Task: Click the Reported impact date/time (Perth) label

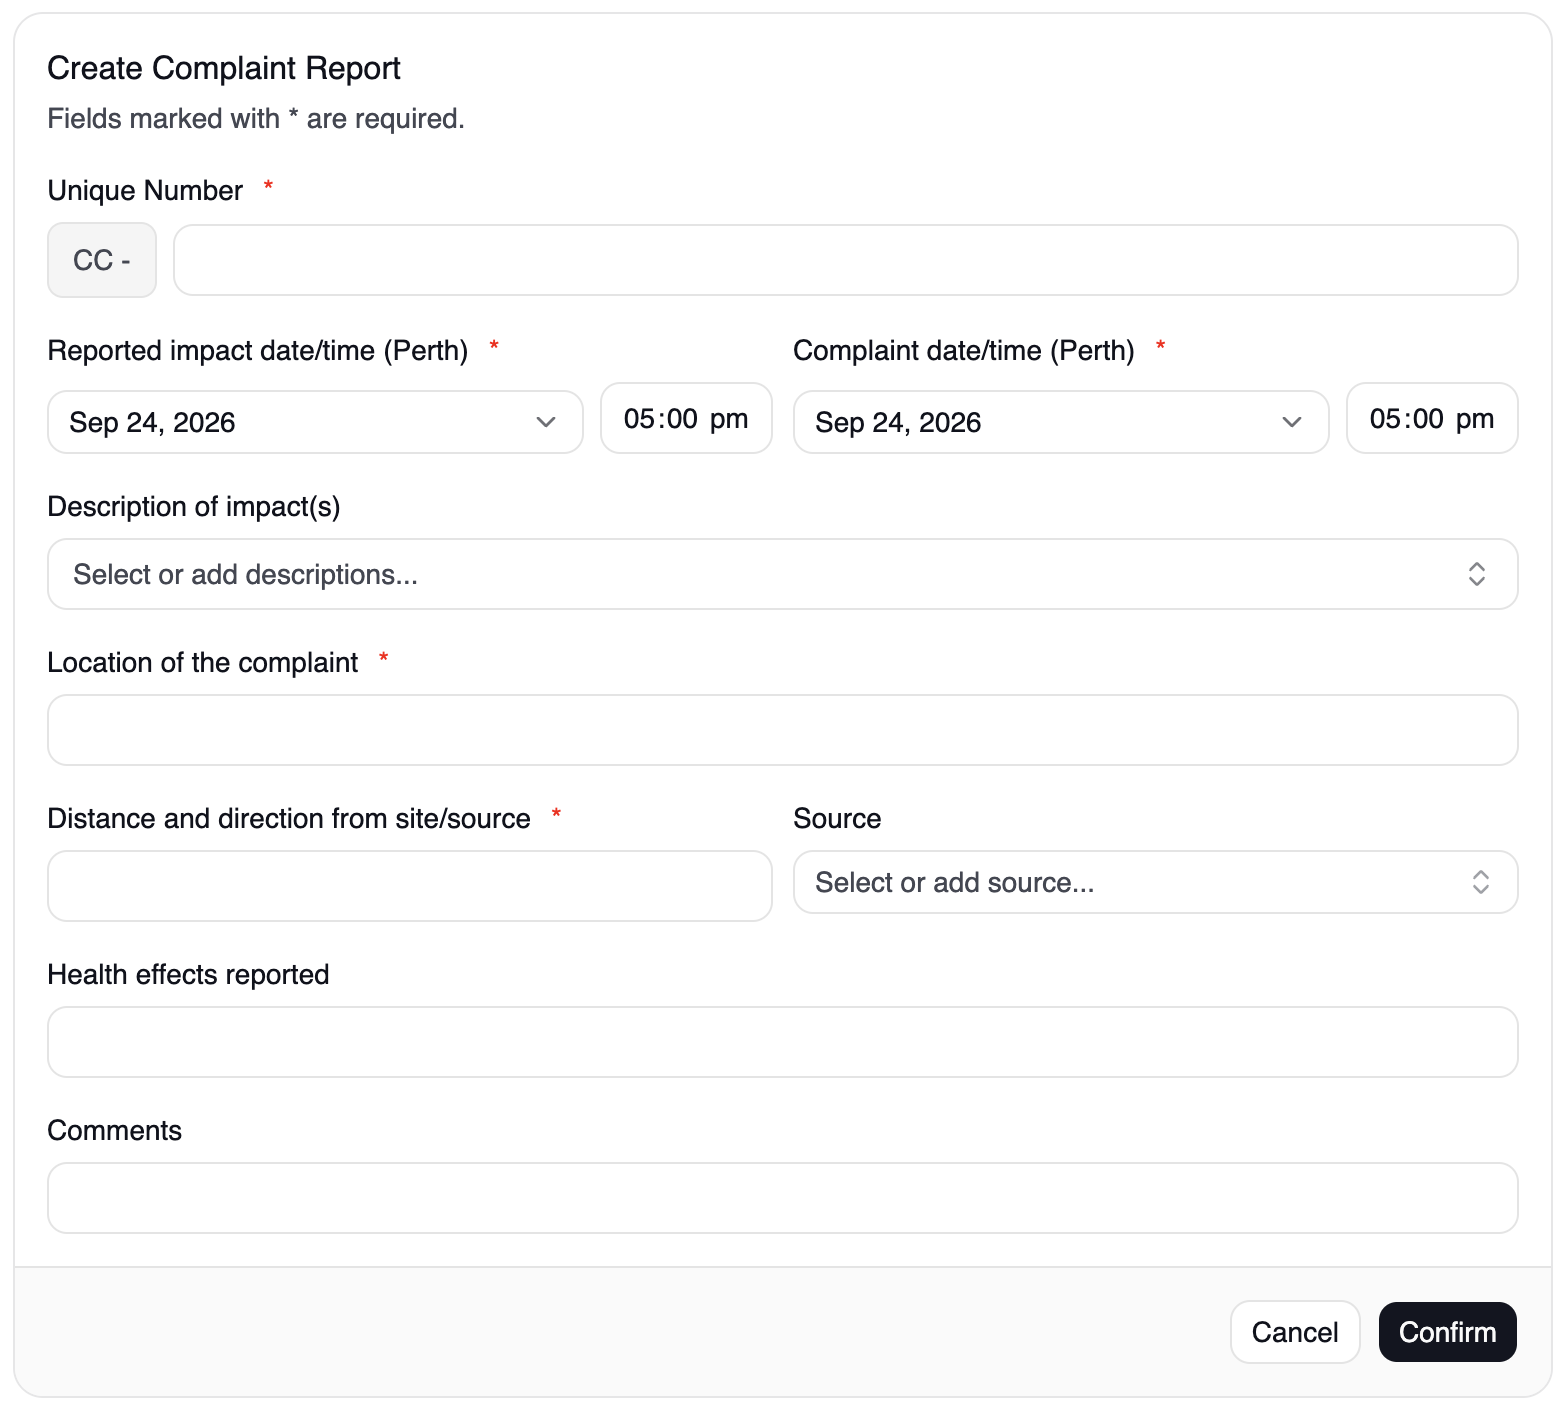Action: pos(258,351)
